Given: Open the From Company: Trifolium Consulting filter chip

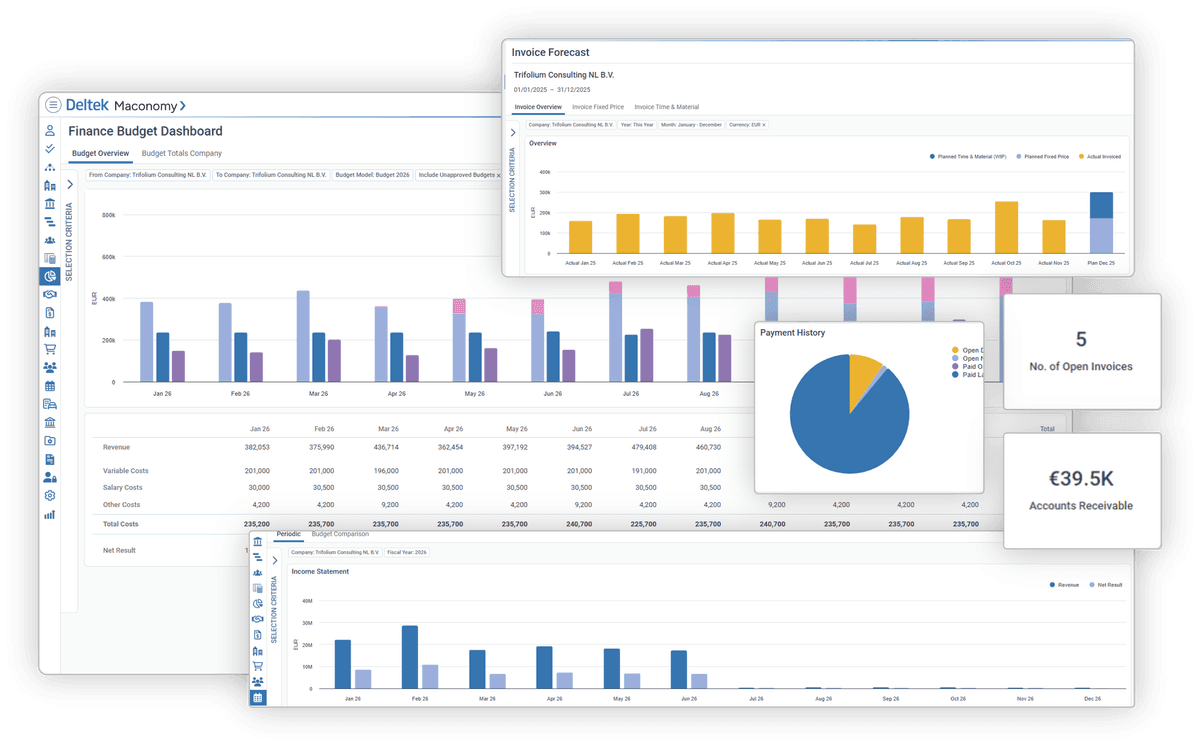Looking at the screenshot, I should 148,175.
